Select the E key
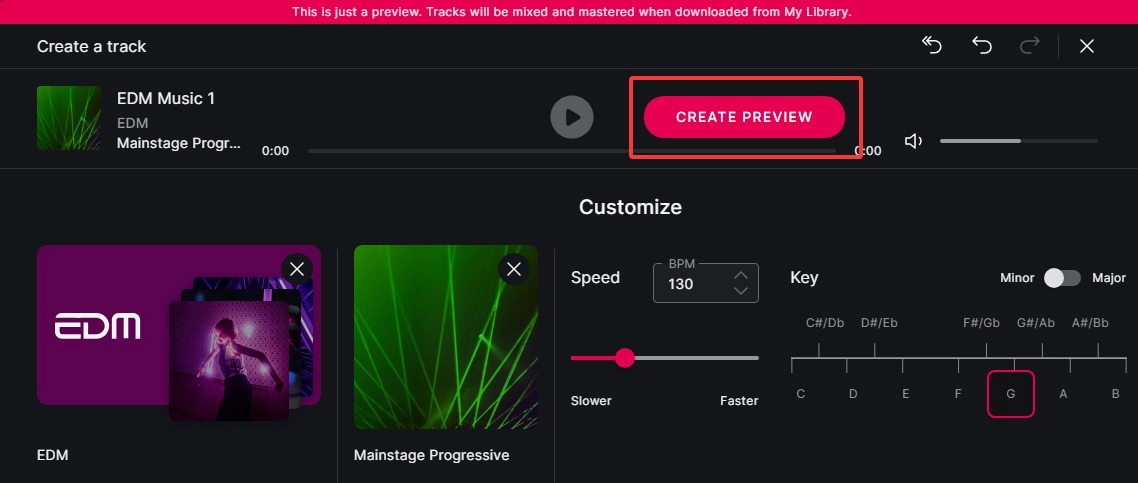The height and width of the screenshot is (483, 1138). point(906,394)
